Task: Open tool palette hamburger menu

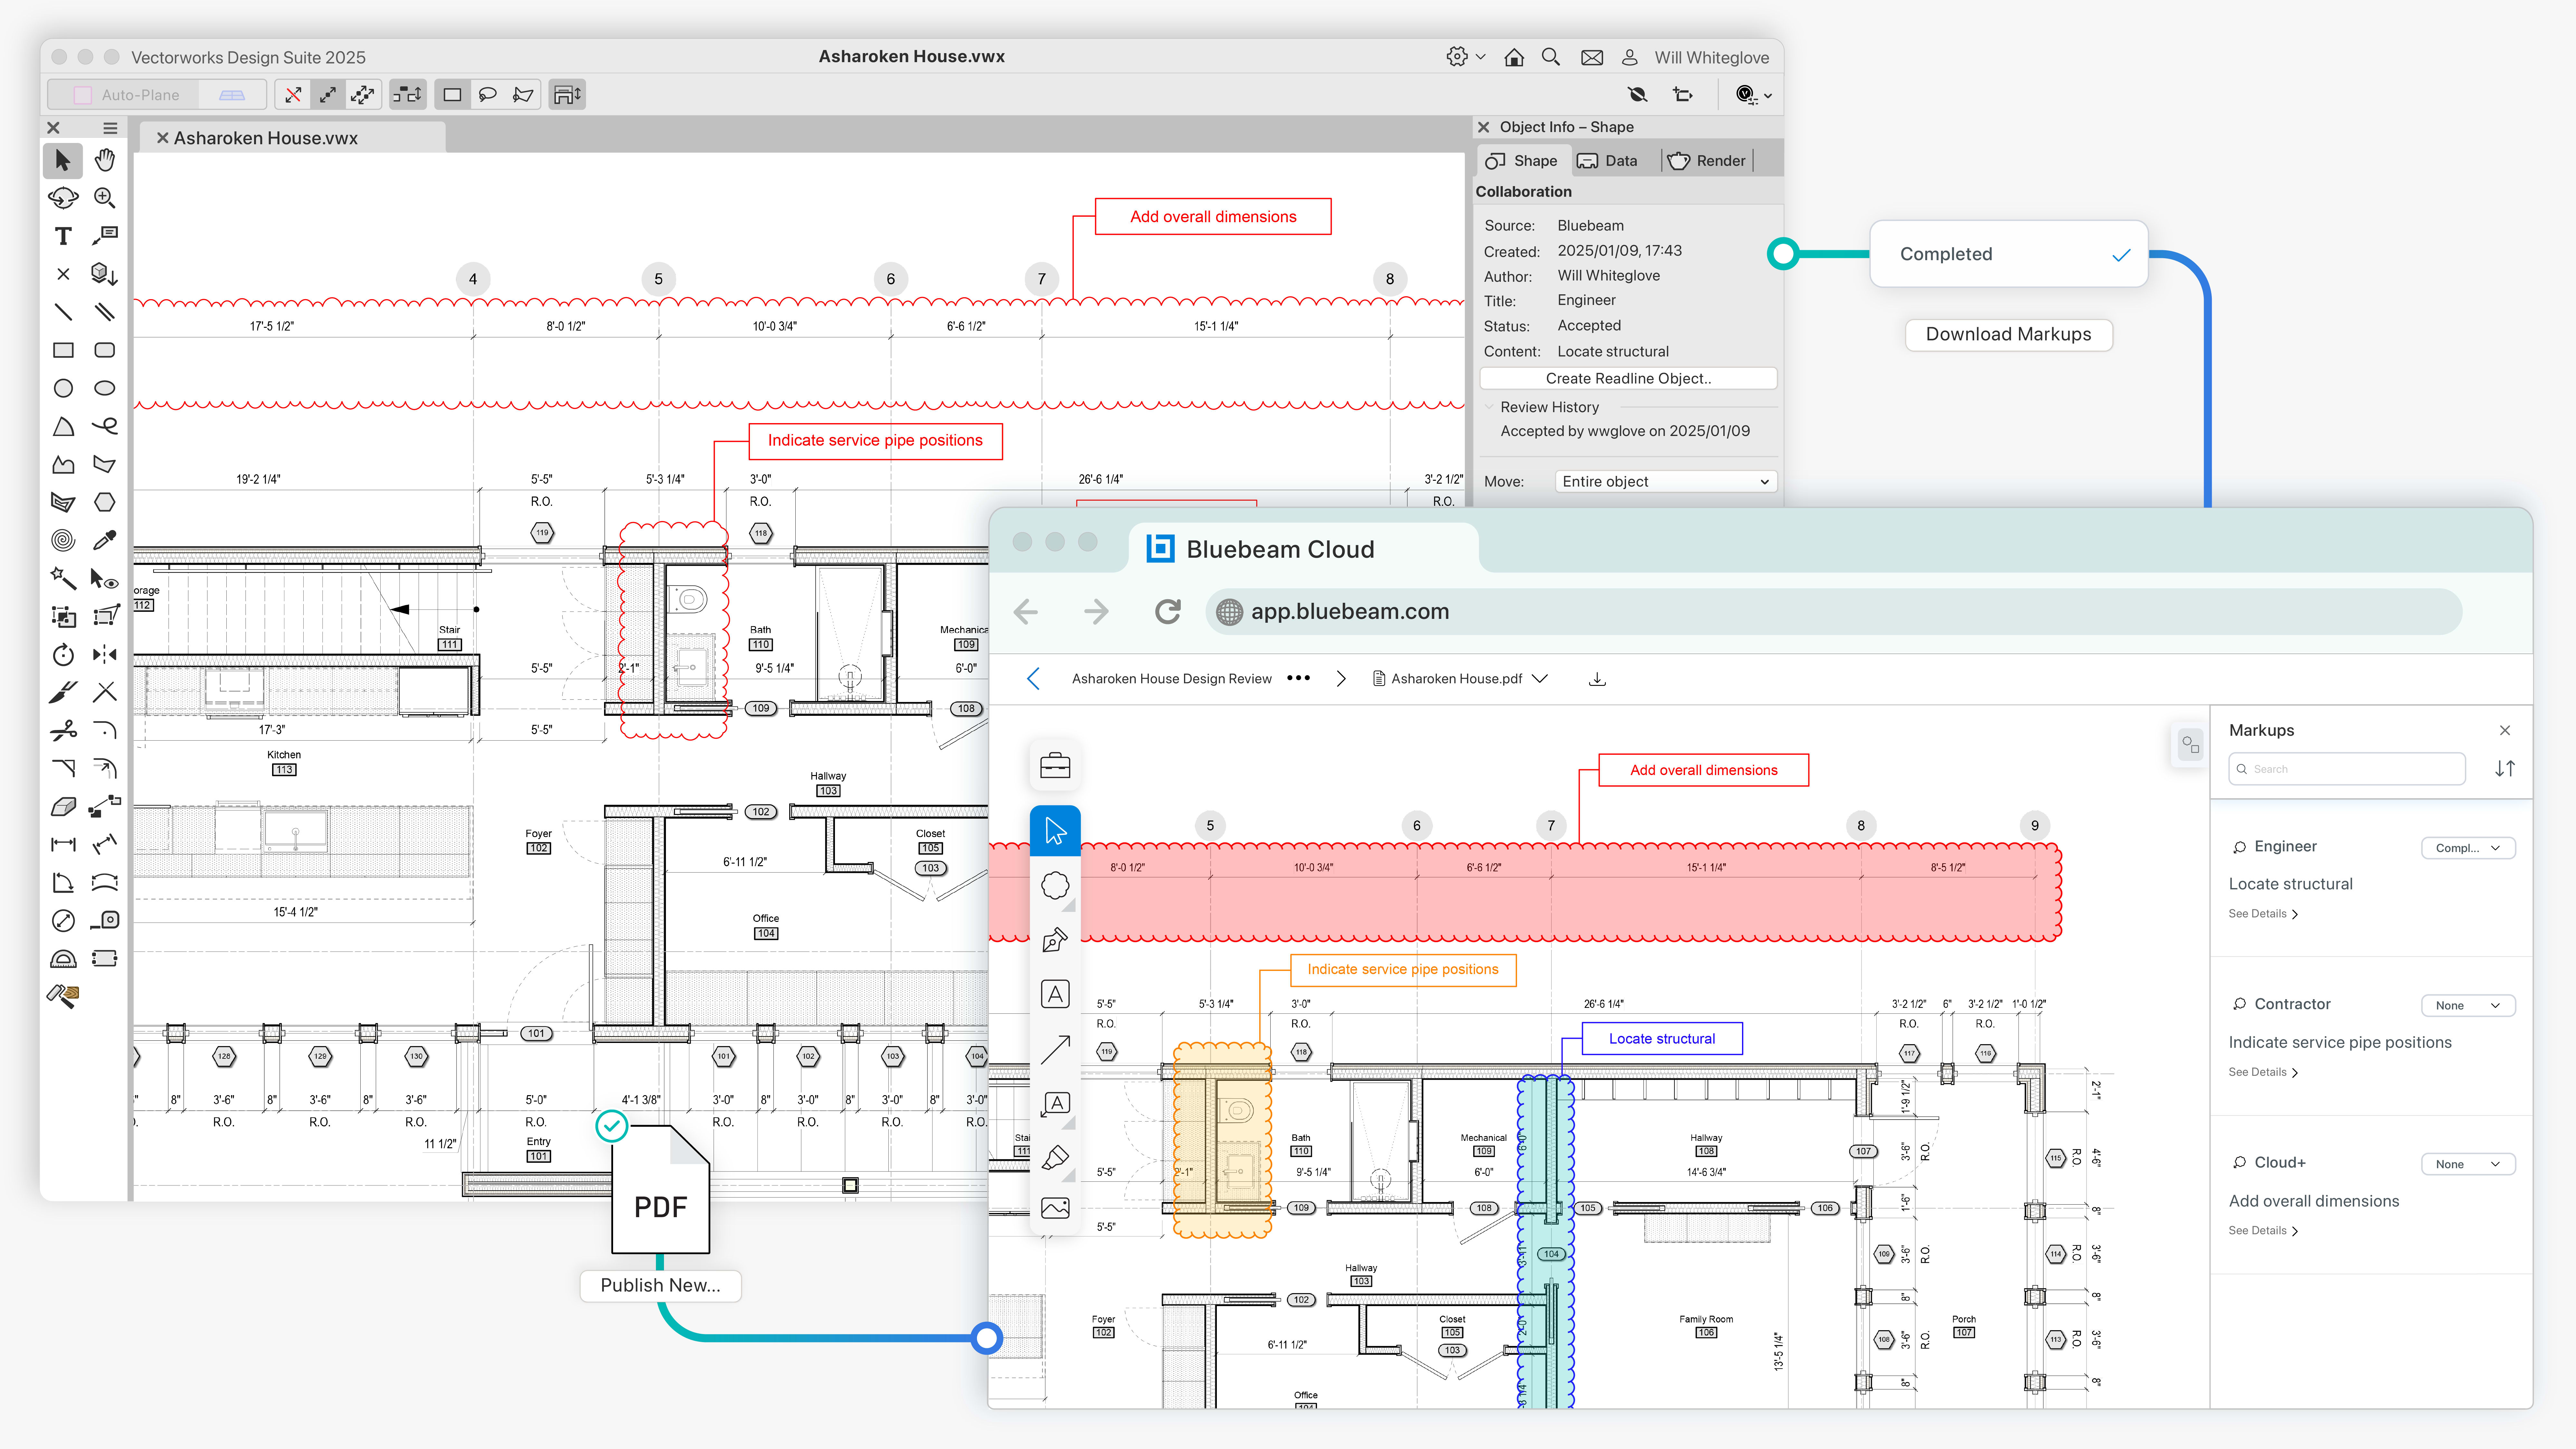Action: coord(110,128)
